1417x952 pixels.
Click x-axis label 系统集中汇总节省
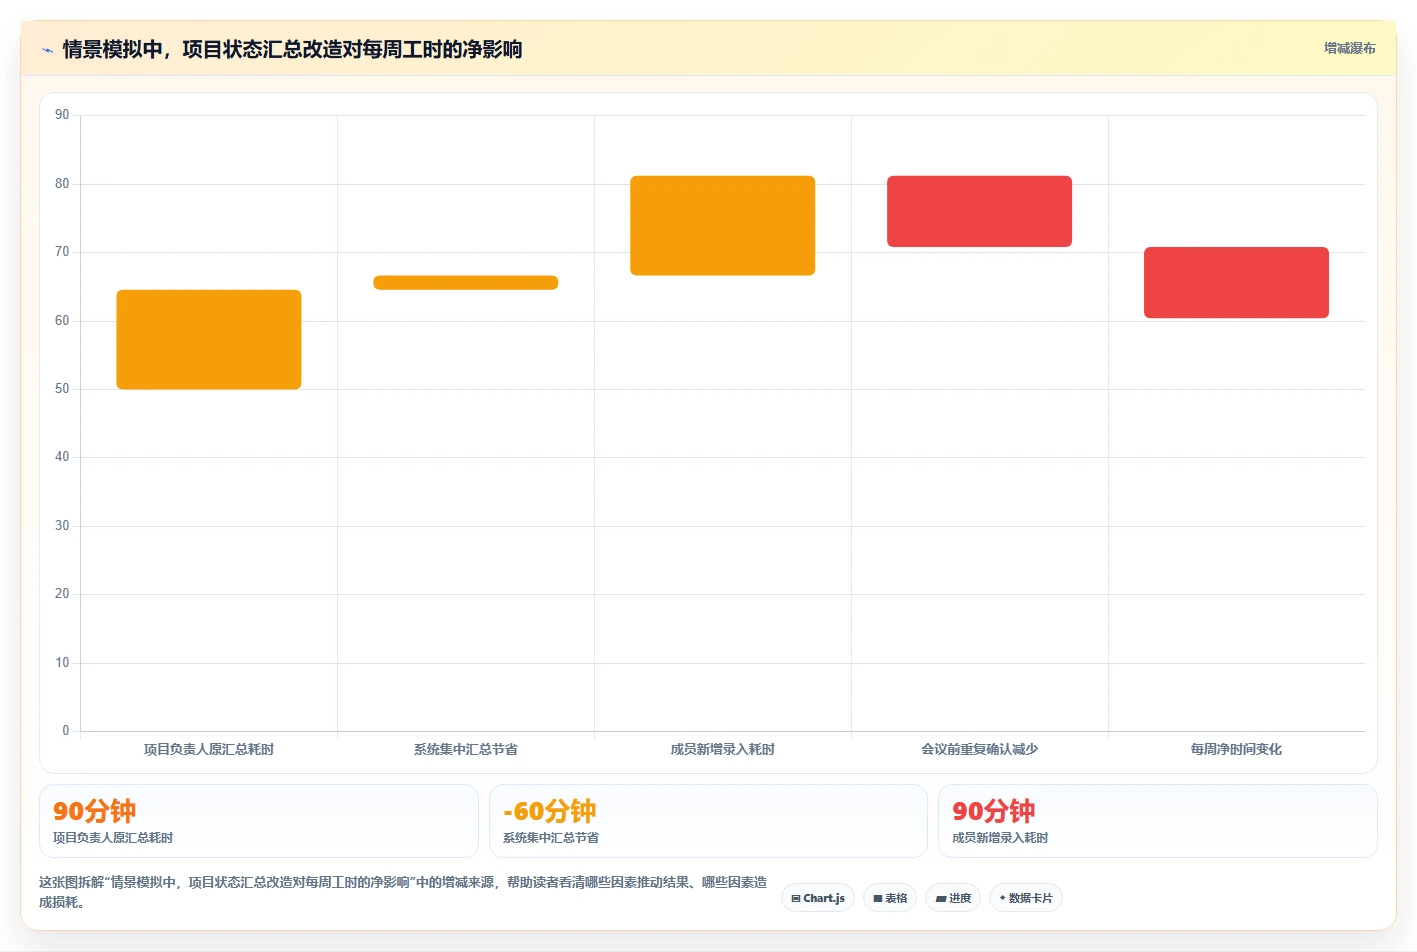466,749
